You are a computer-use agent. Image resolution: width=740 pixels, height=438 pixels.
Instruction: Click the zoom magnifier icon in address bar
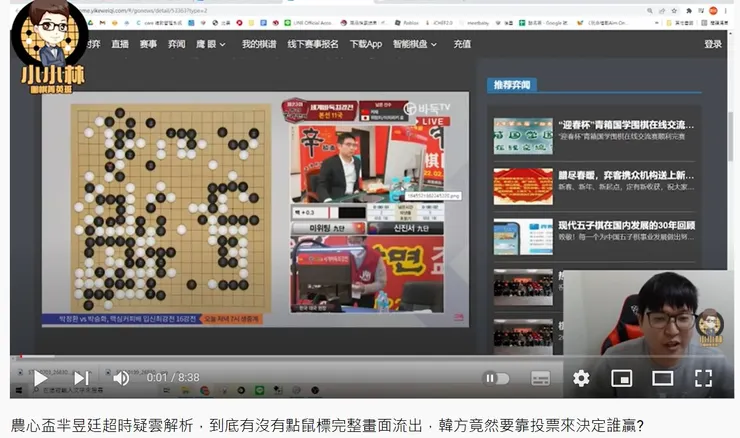click(x=650, y=10)
